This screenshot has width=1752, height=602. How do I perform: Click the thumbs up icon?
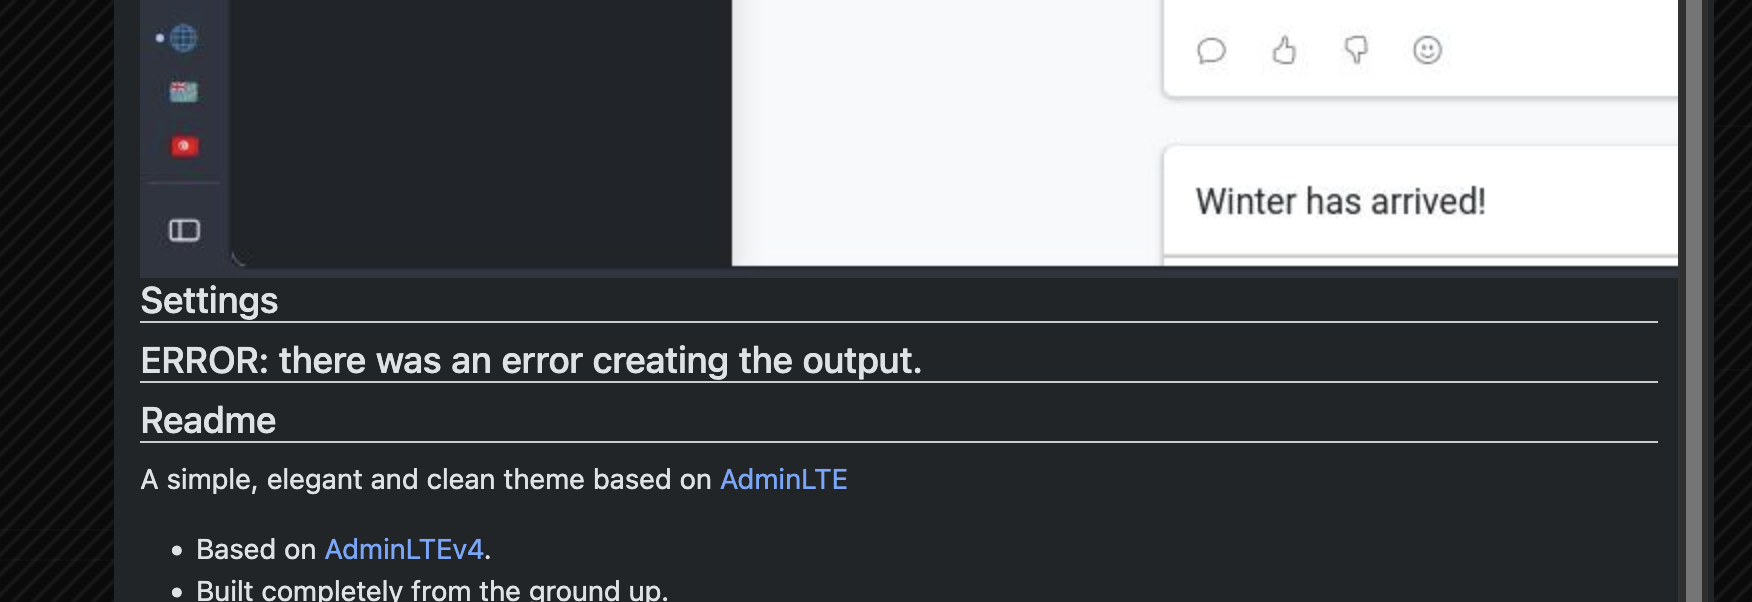[x=1284, y=50]
